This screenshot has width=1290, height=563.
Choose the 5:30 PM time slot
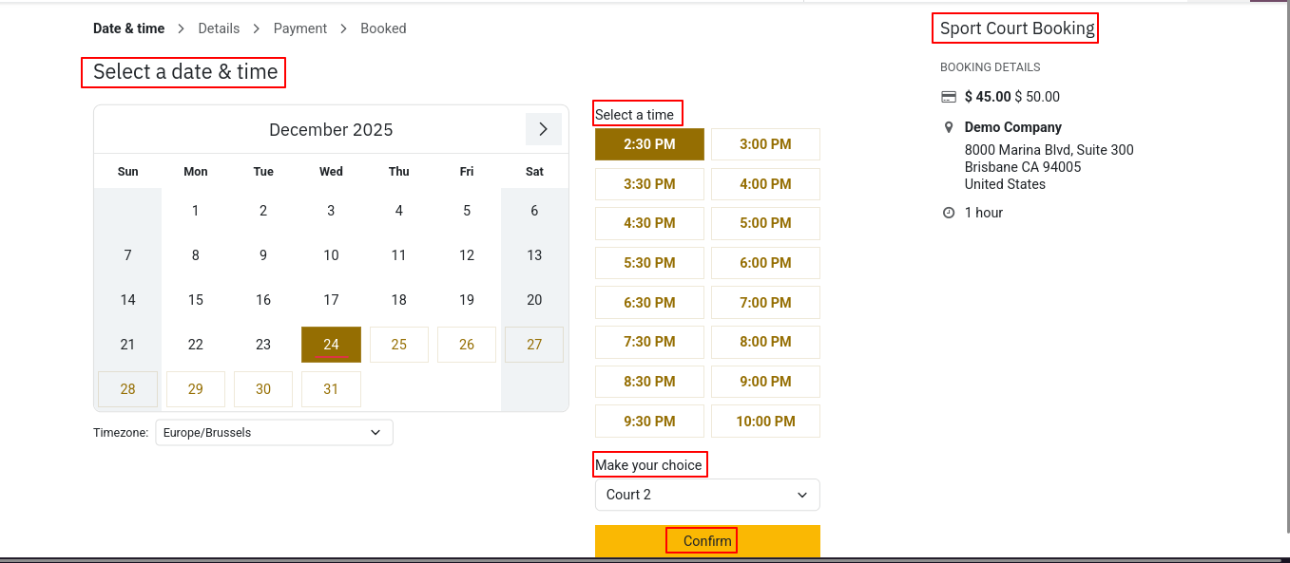pyautogui.click(x=649, y=263)
